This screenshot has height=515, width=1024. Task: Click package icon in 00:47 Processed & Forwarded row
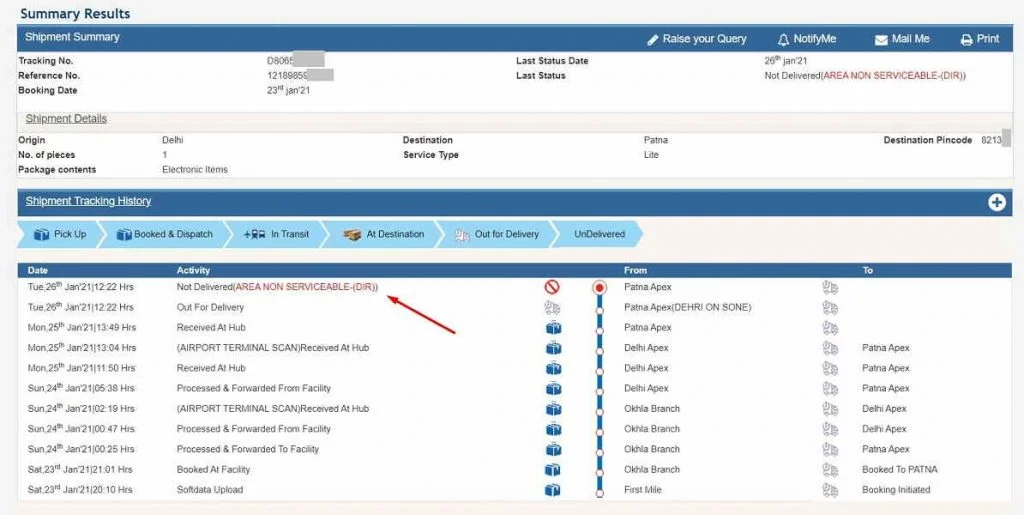[552, 429]
